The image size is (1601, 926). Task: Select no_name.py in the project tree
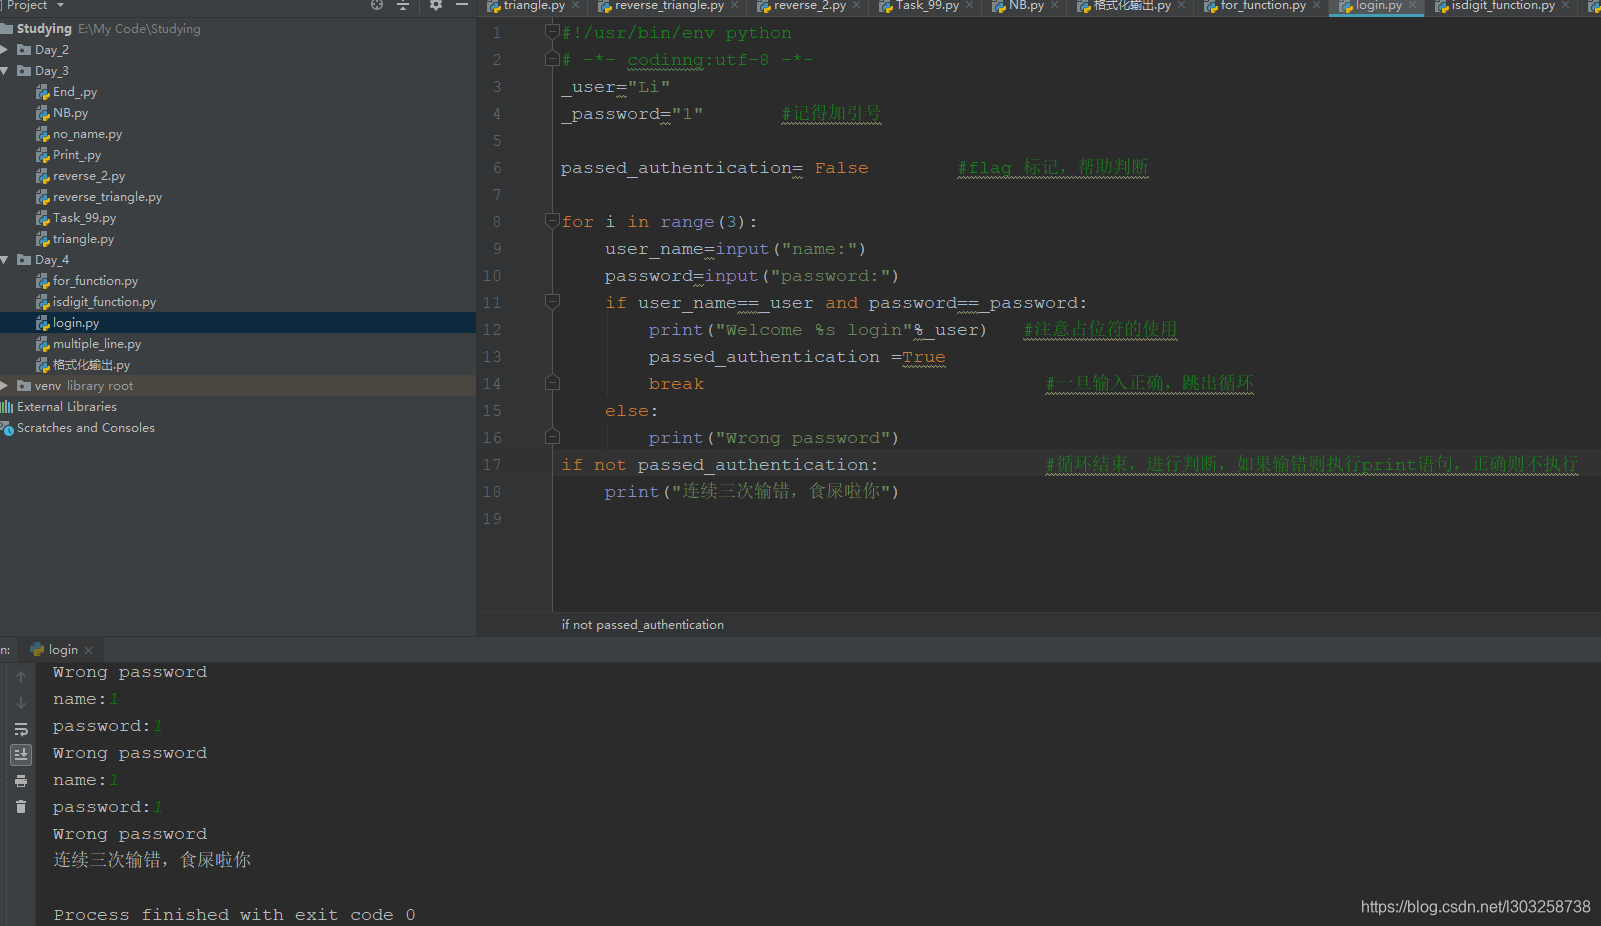[x=87, y=134]
